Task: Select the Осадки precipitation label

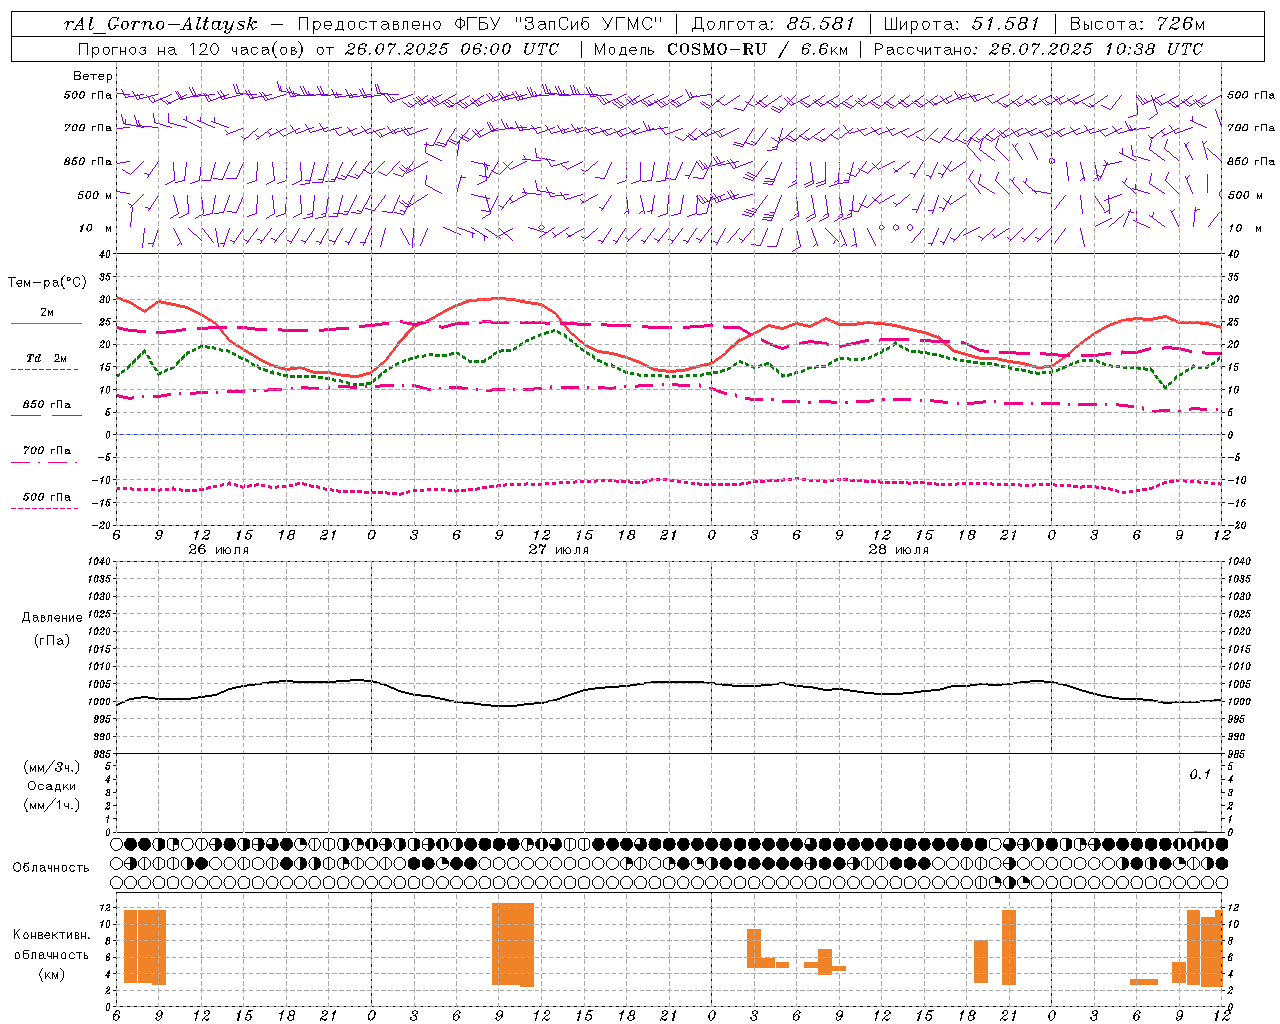Action: [x=52, y=786]
